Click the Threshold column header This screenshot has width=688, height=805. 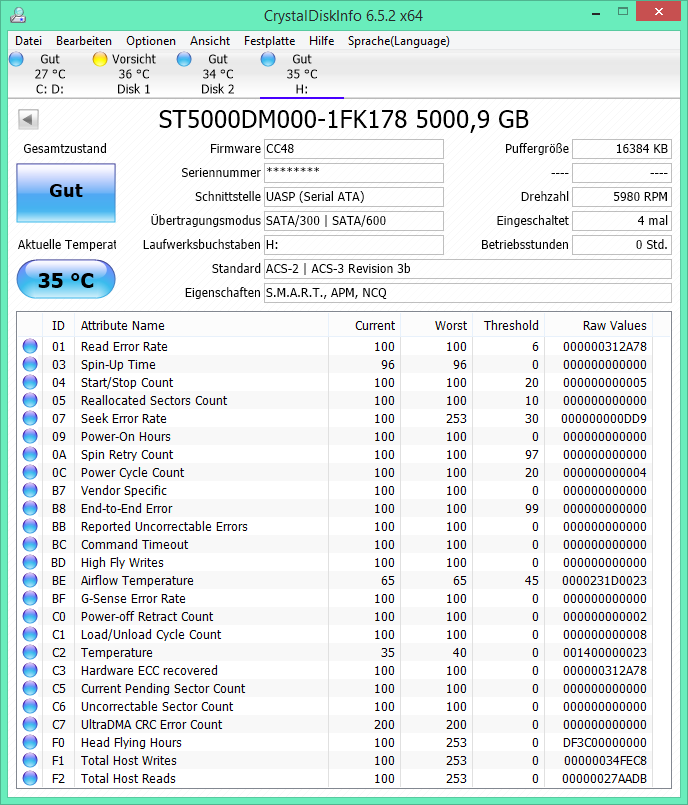509,325
